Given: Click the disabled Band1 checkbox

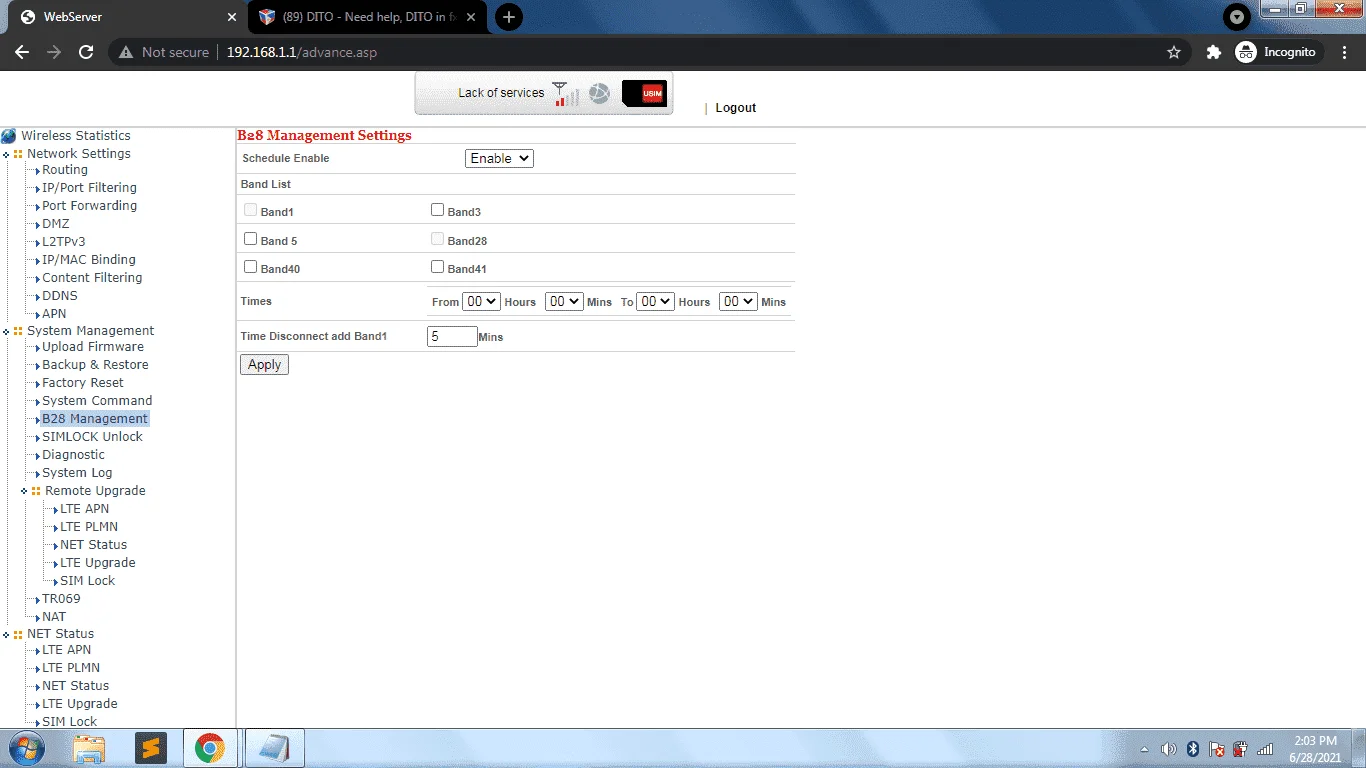Looking at the screenshot, I should click(x=251, y=210).
